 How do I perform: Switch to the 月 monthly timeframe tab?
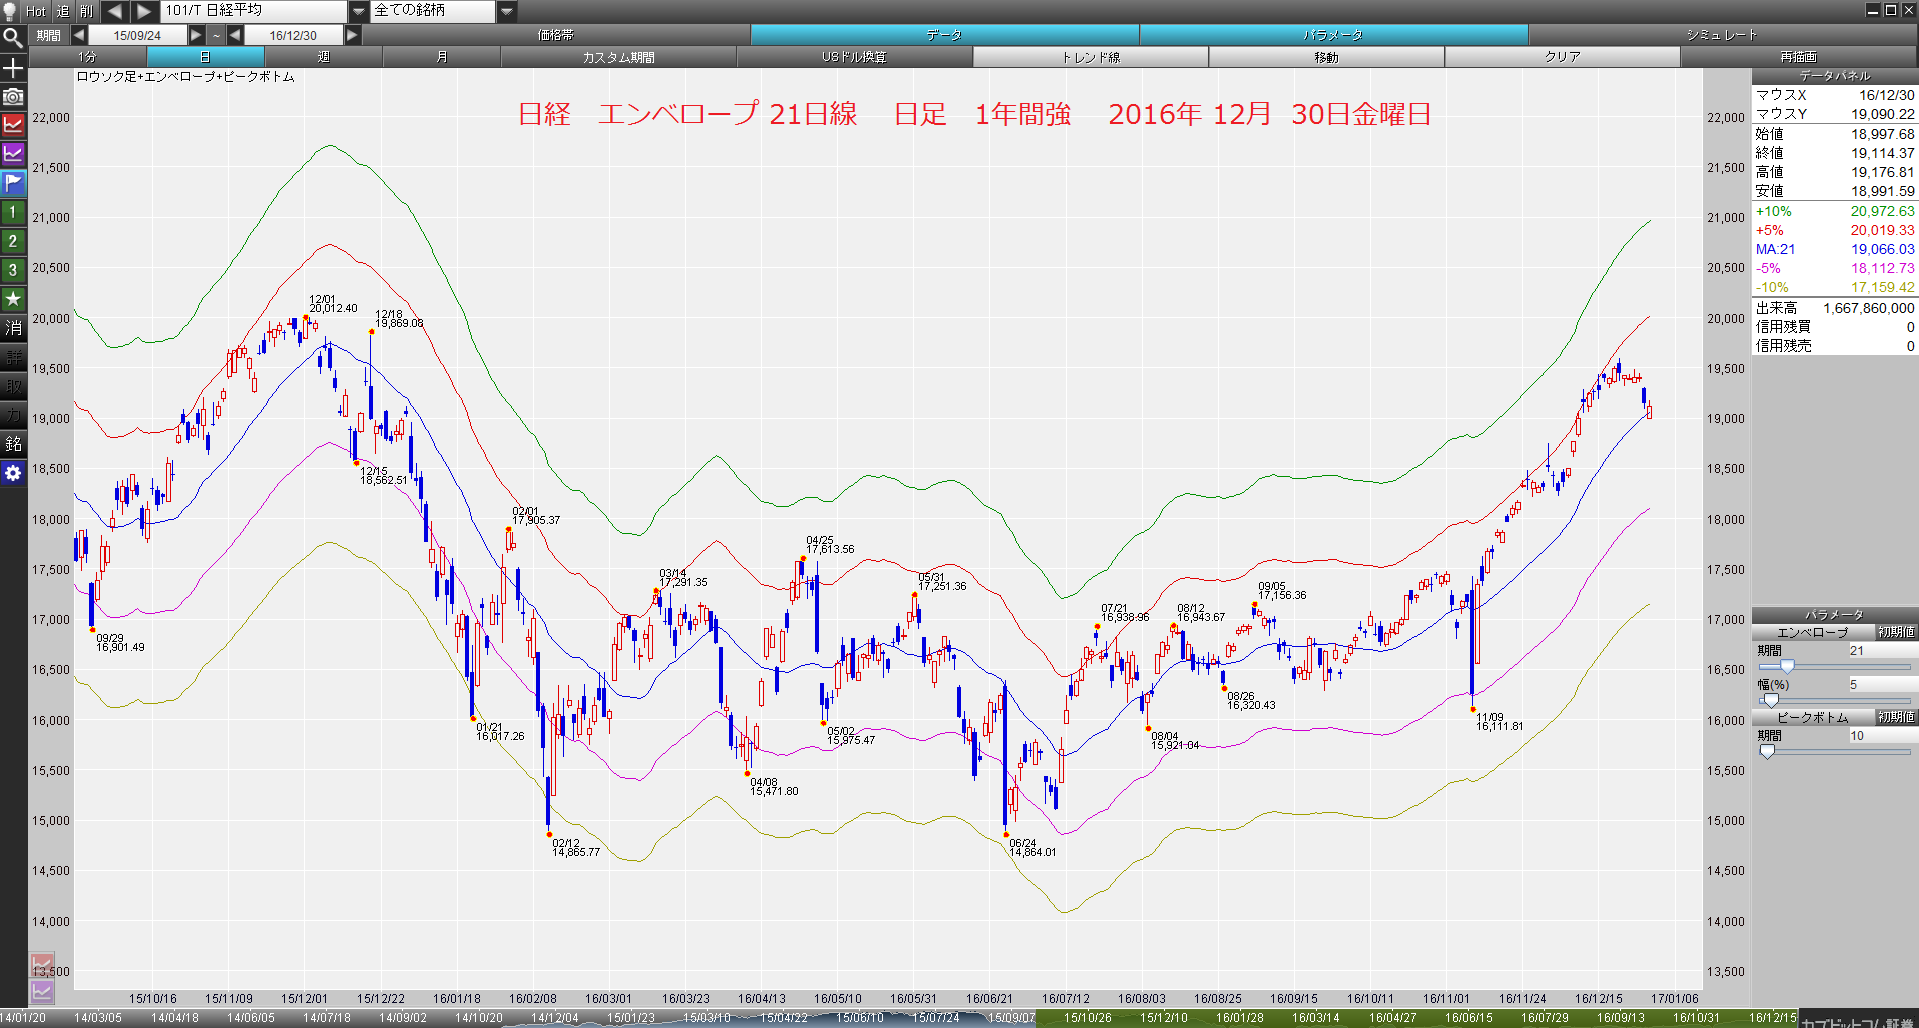click(x=441, y=57)
